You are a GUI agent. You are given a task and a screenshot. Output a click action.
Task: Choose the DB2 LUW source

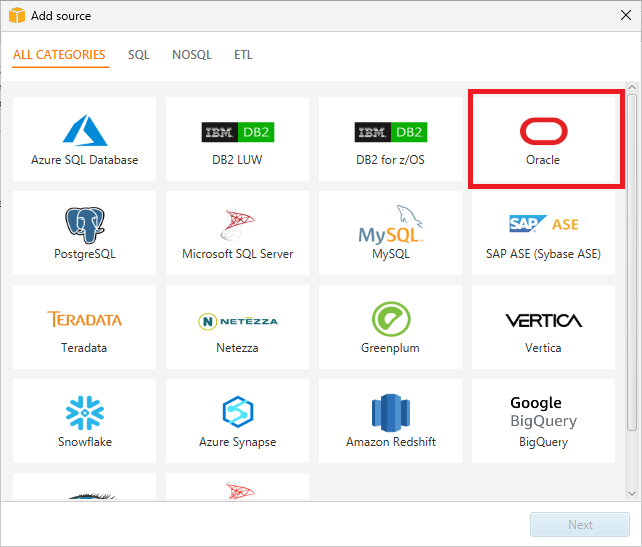coord(238,139)
